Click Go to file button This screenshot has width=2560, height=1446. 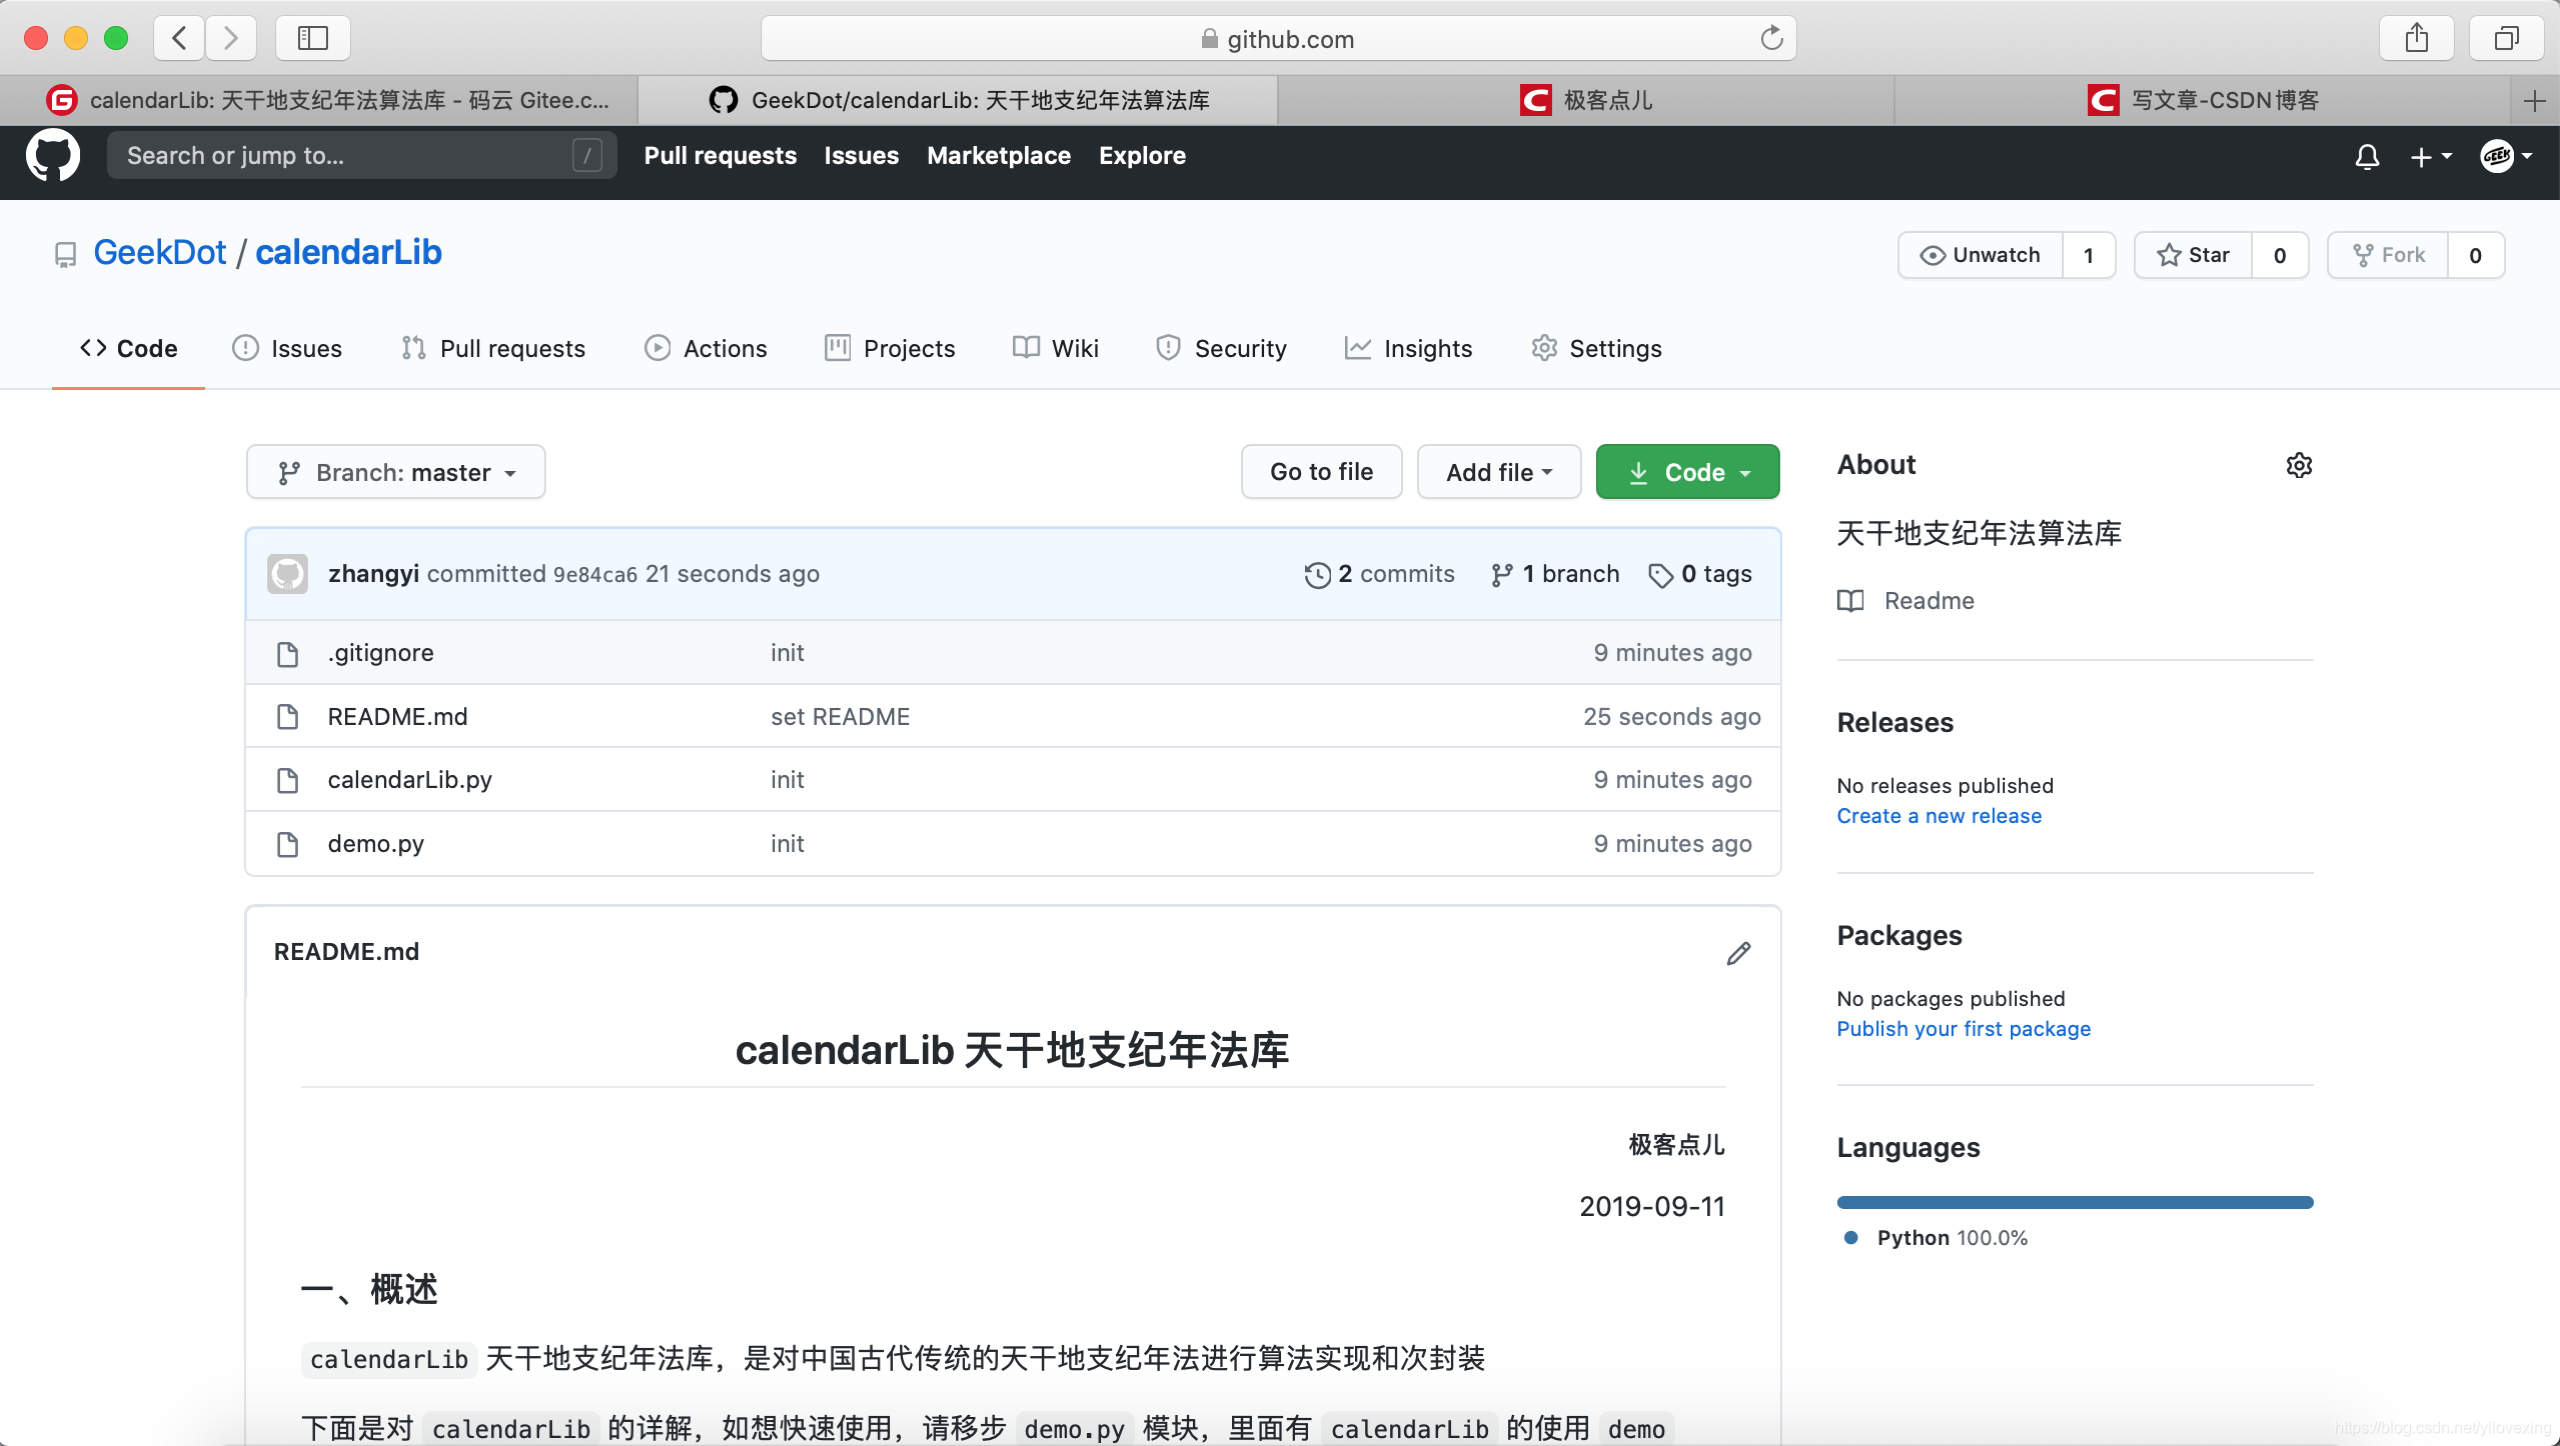click(1321, 472)
